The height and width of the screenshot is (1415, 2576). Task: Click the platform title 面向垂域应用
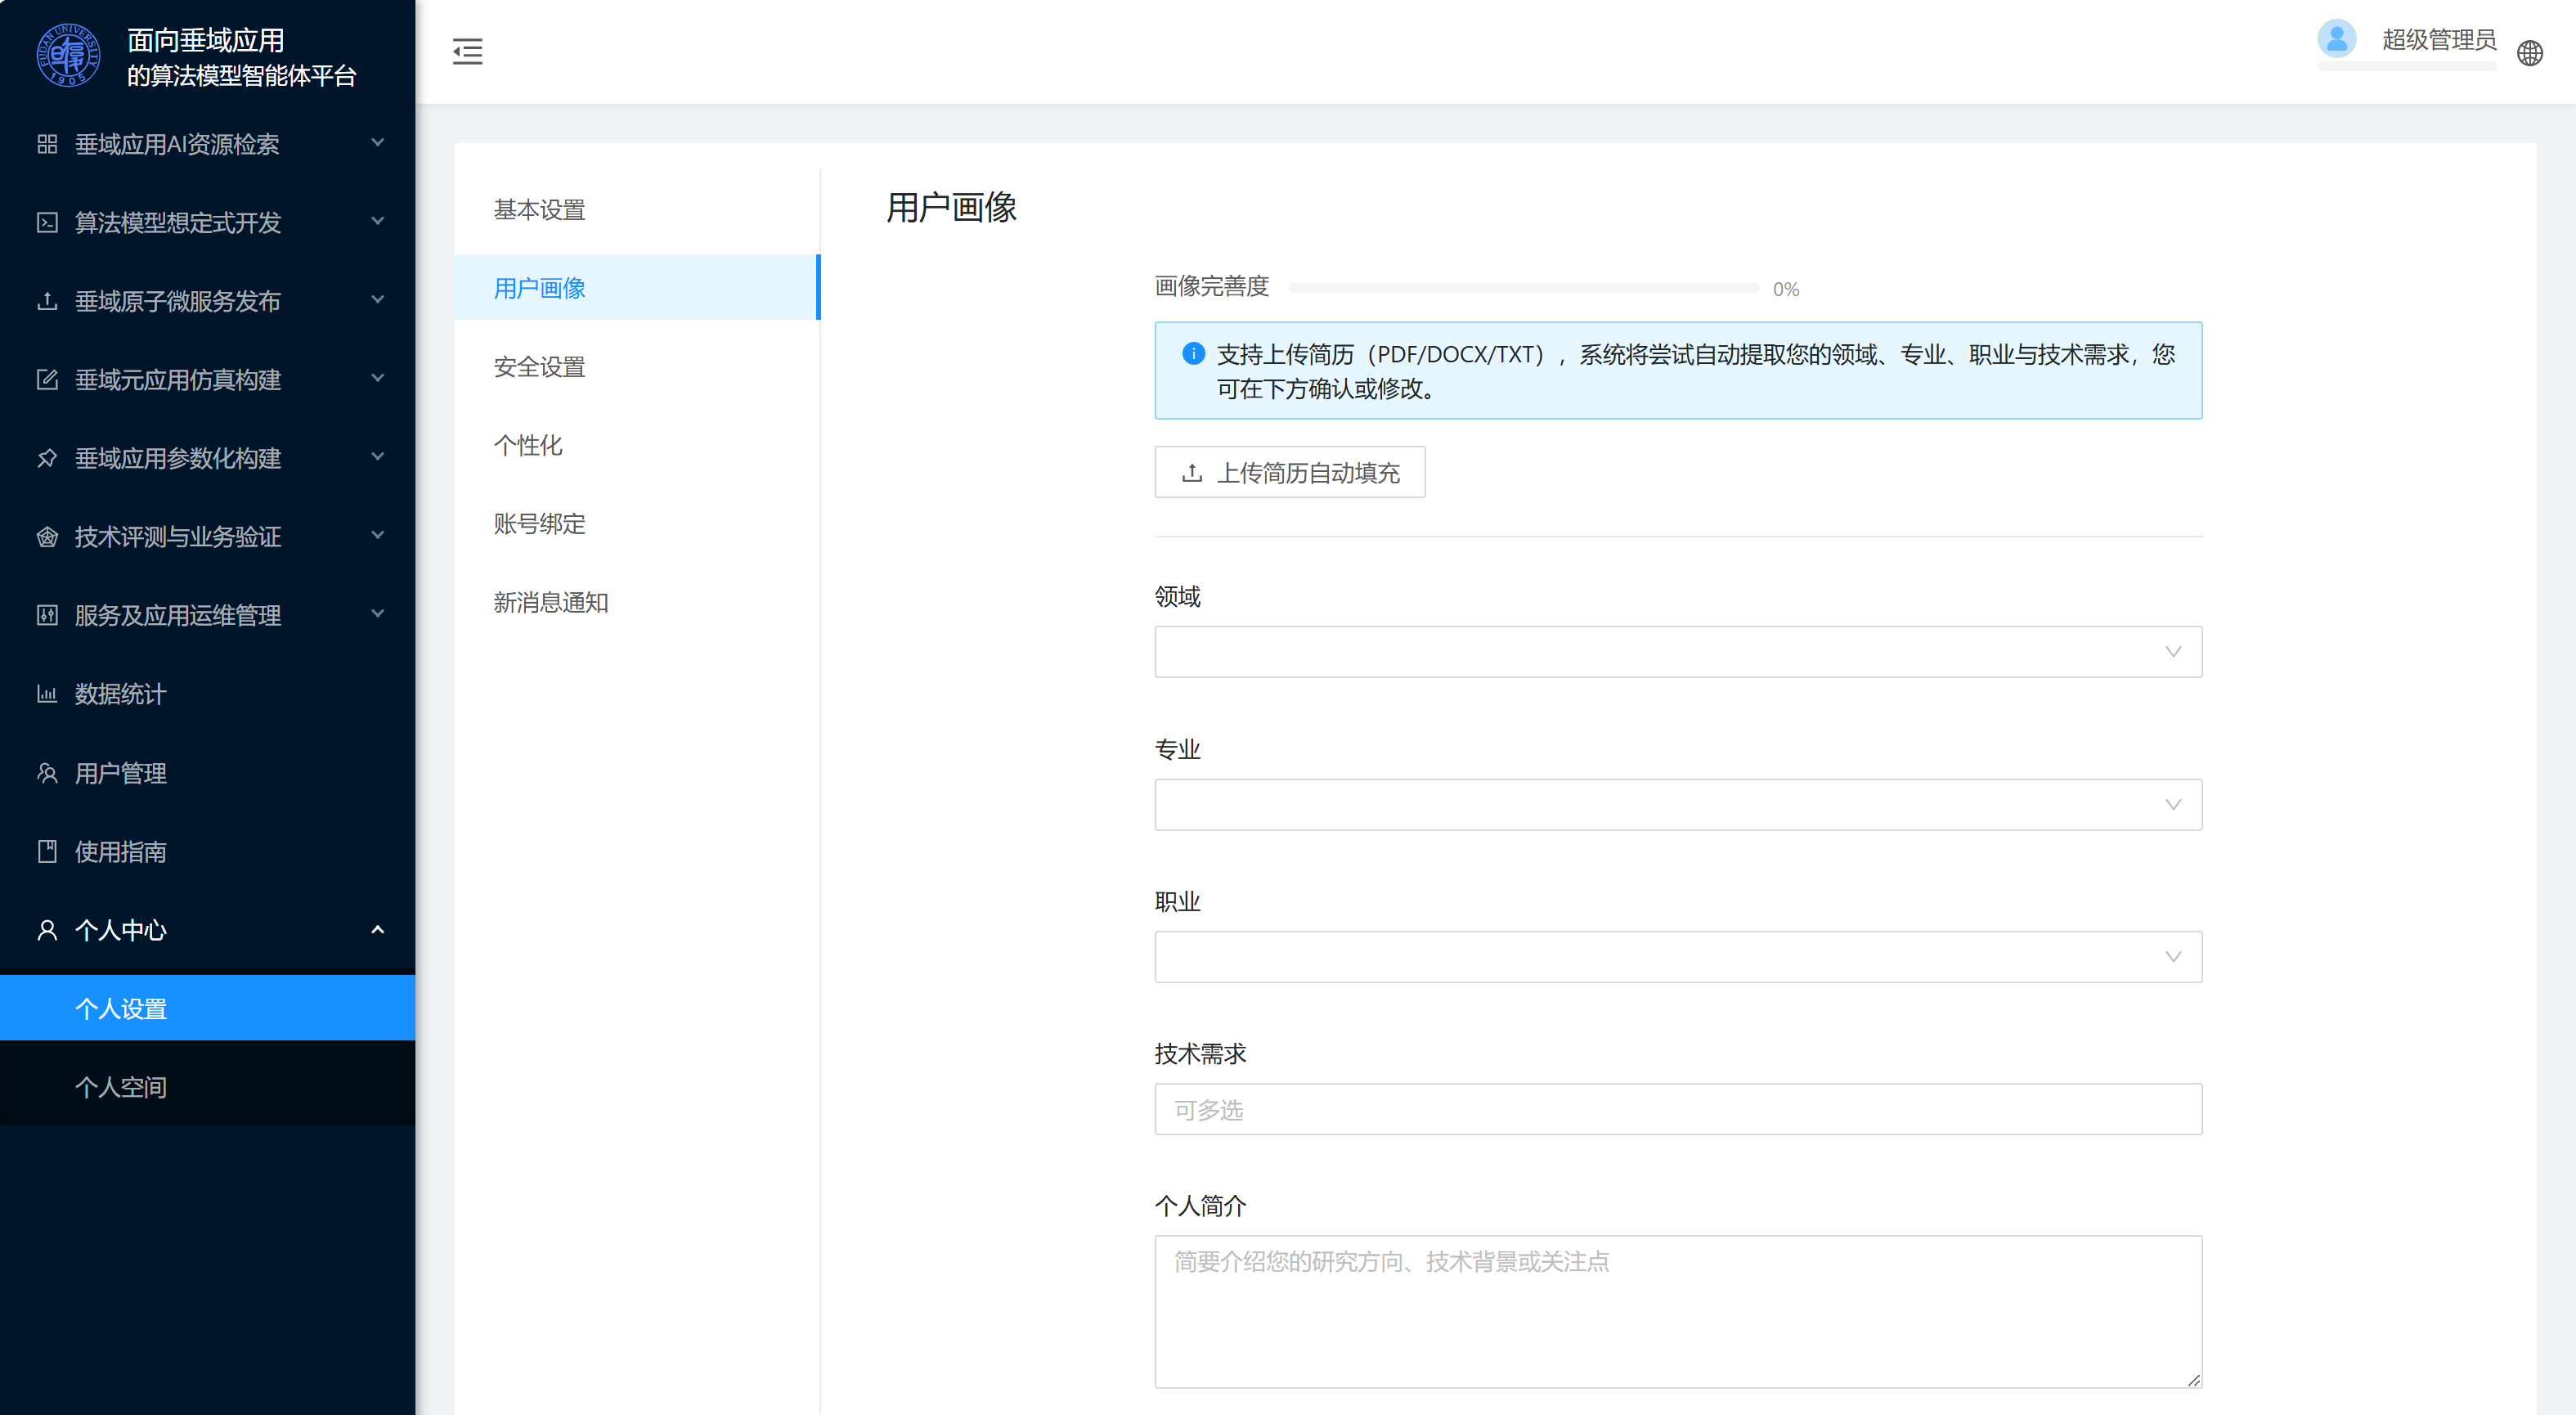205,40
